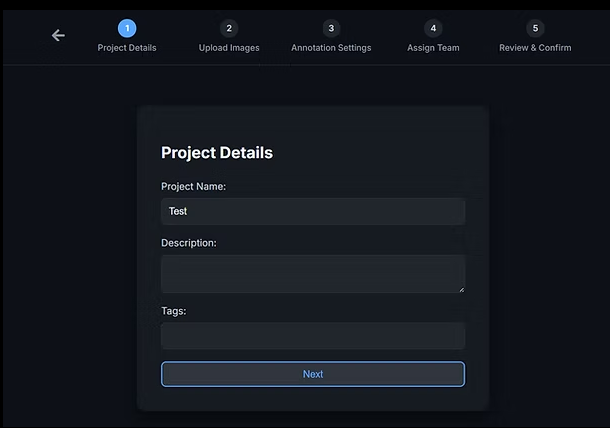This screenshot has height=428, width=610.
Task: Click the step 3 numbered circle
Action: (331, 29)
